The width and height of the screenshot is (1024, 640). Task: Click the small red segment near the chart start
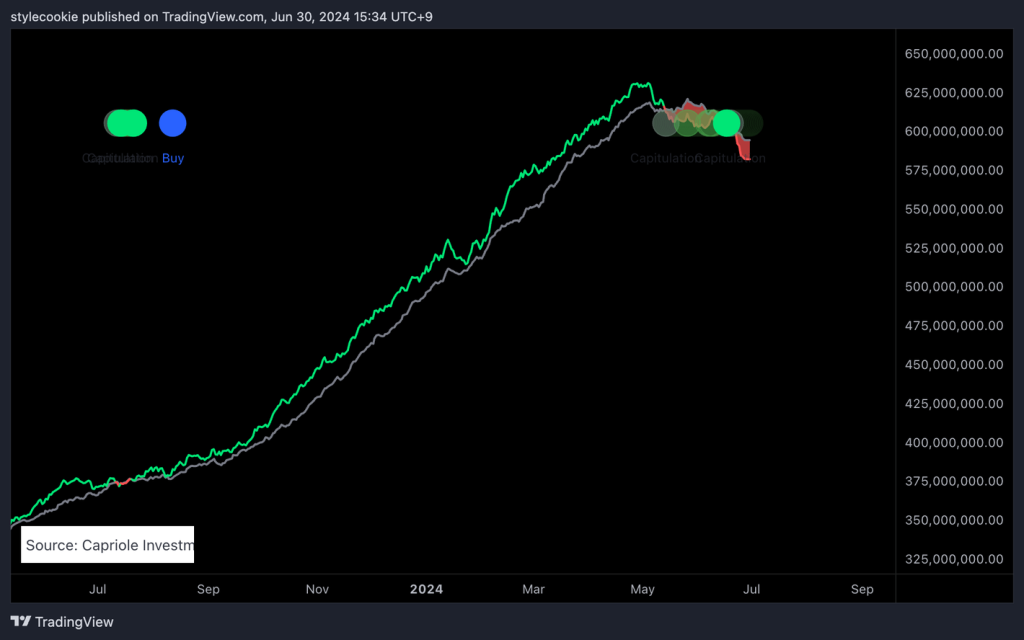[x=123, y=483]
